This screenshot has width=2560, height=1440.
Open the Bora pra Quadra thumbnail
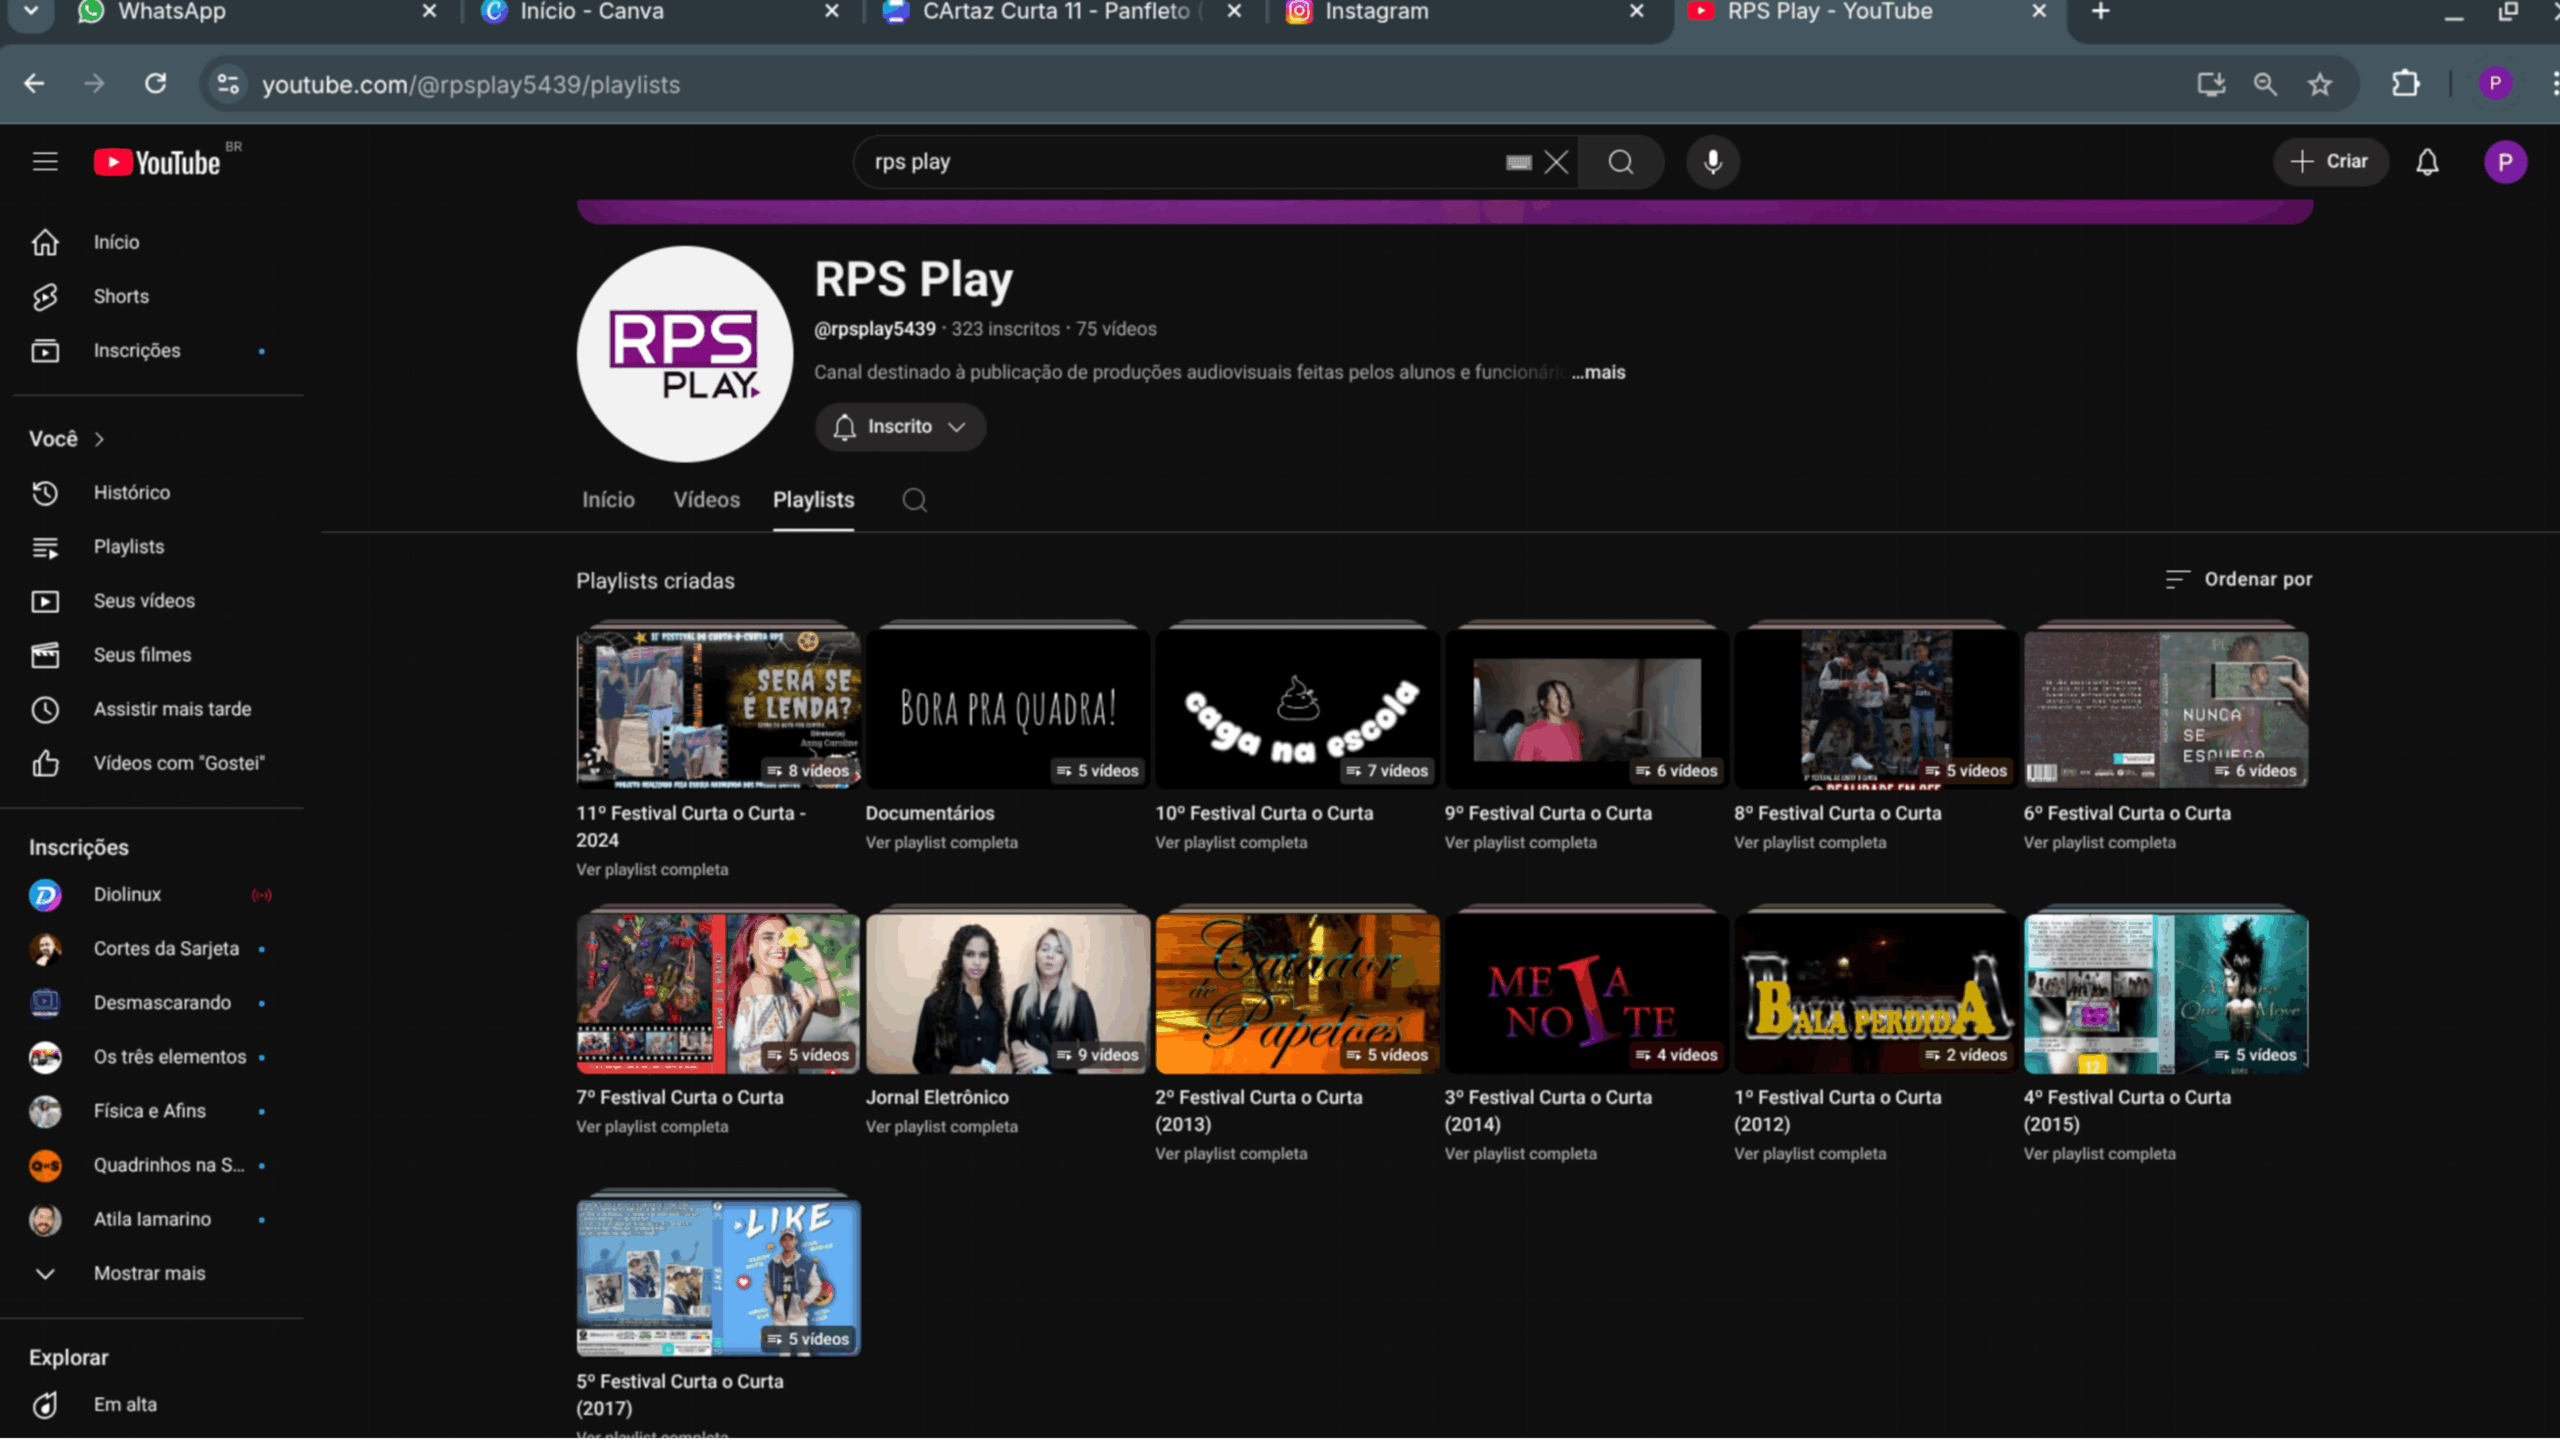1007,709
